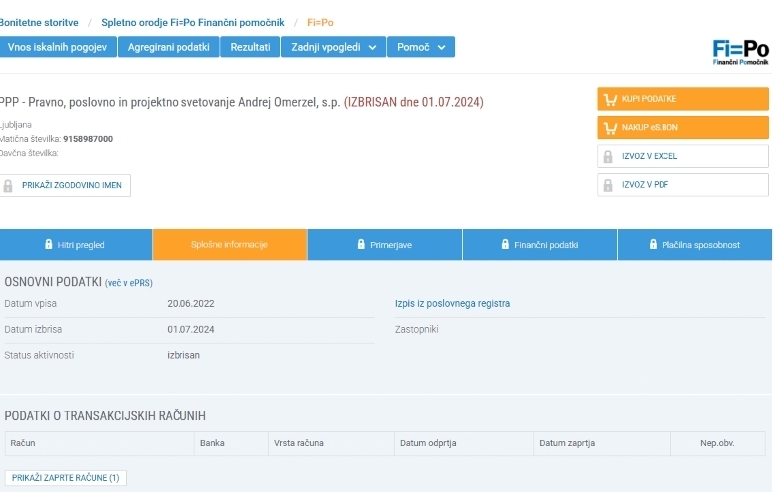
Task: Click the Fi=Po Finančni pomočnik logo
Action: pos(740,51)
